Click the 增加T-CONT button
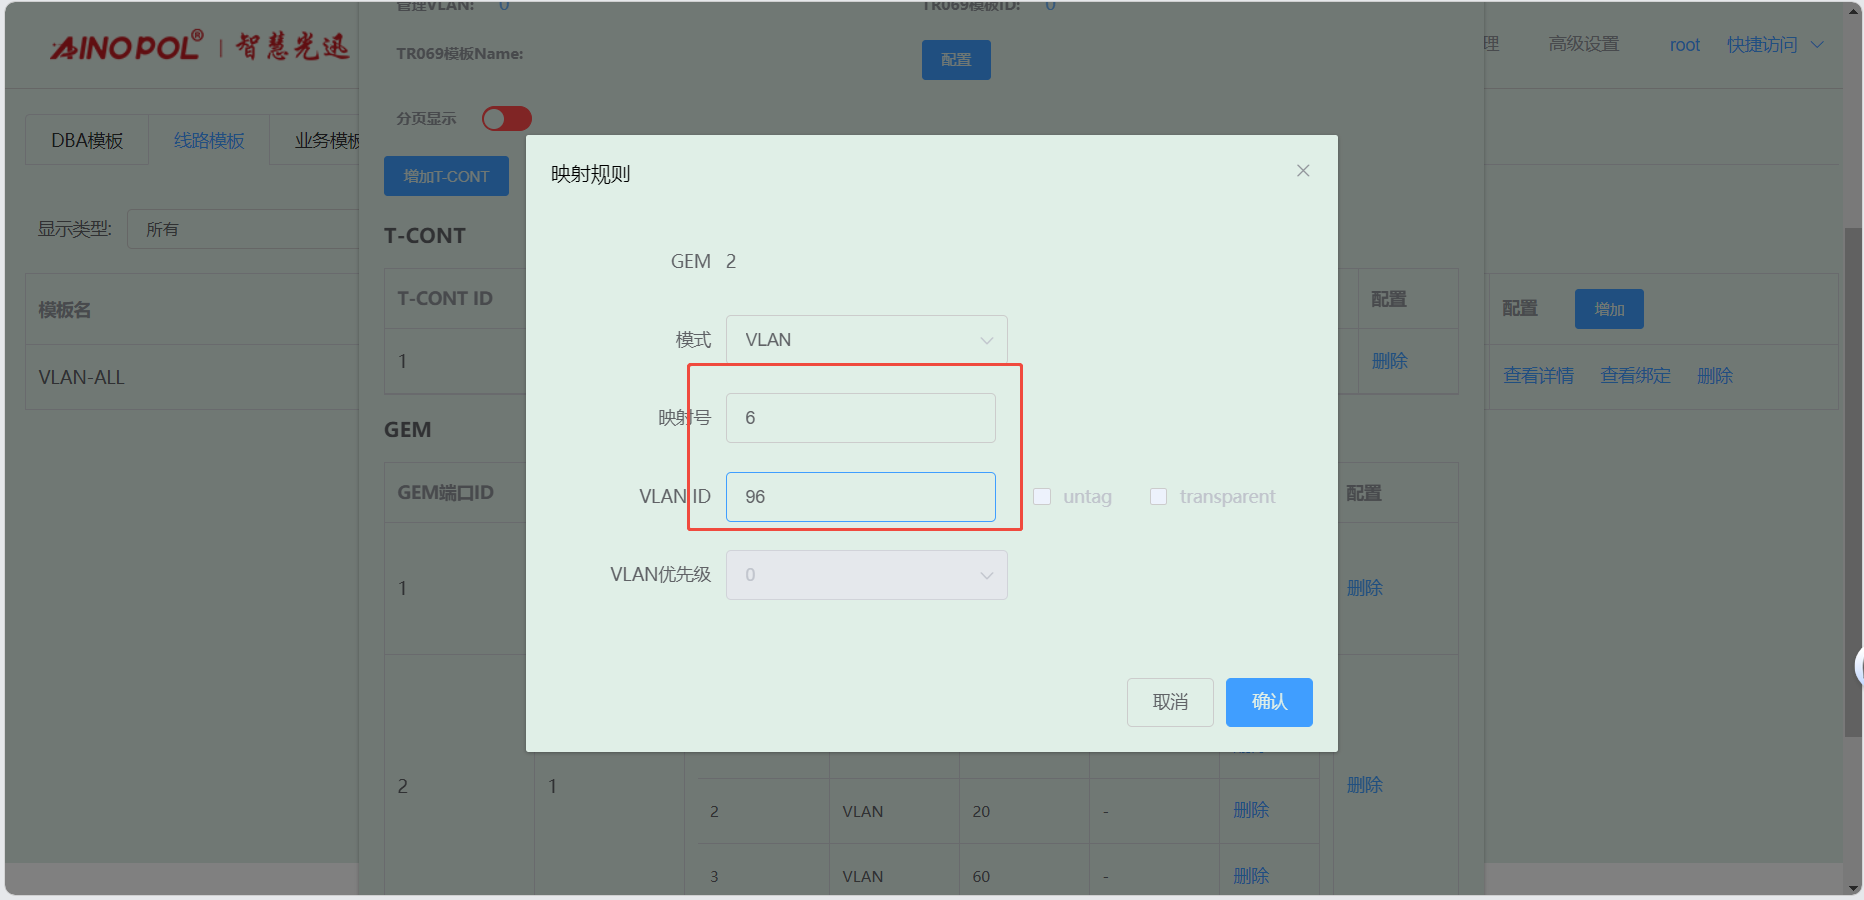The height and width of the screenshot is (900, 1864). tap(446, 176)
